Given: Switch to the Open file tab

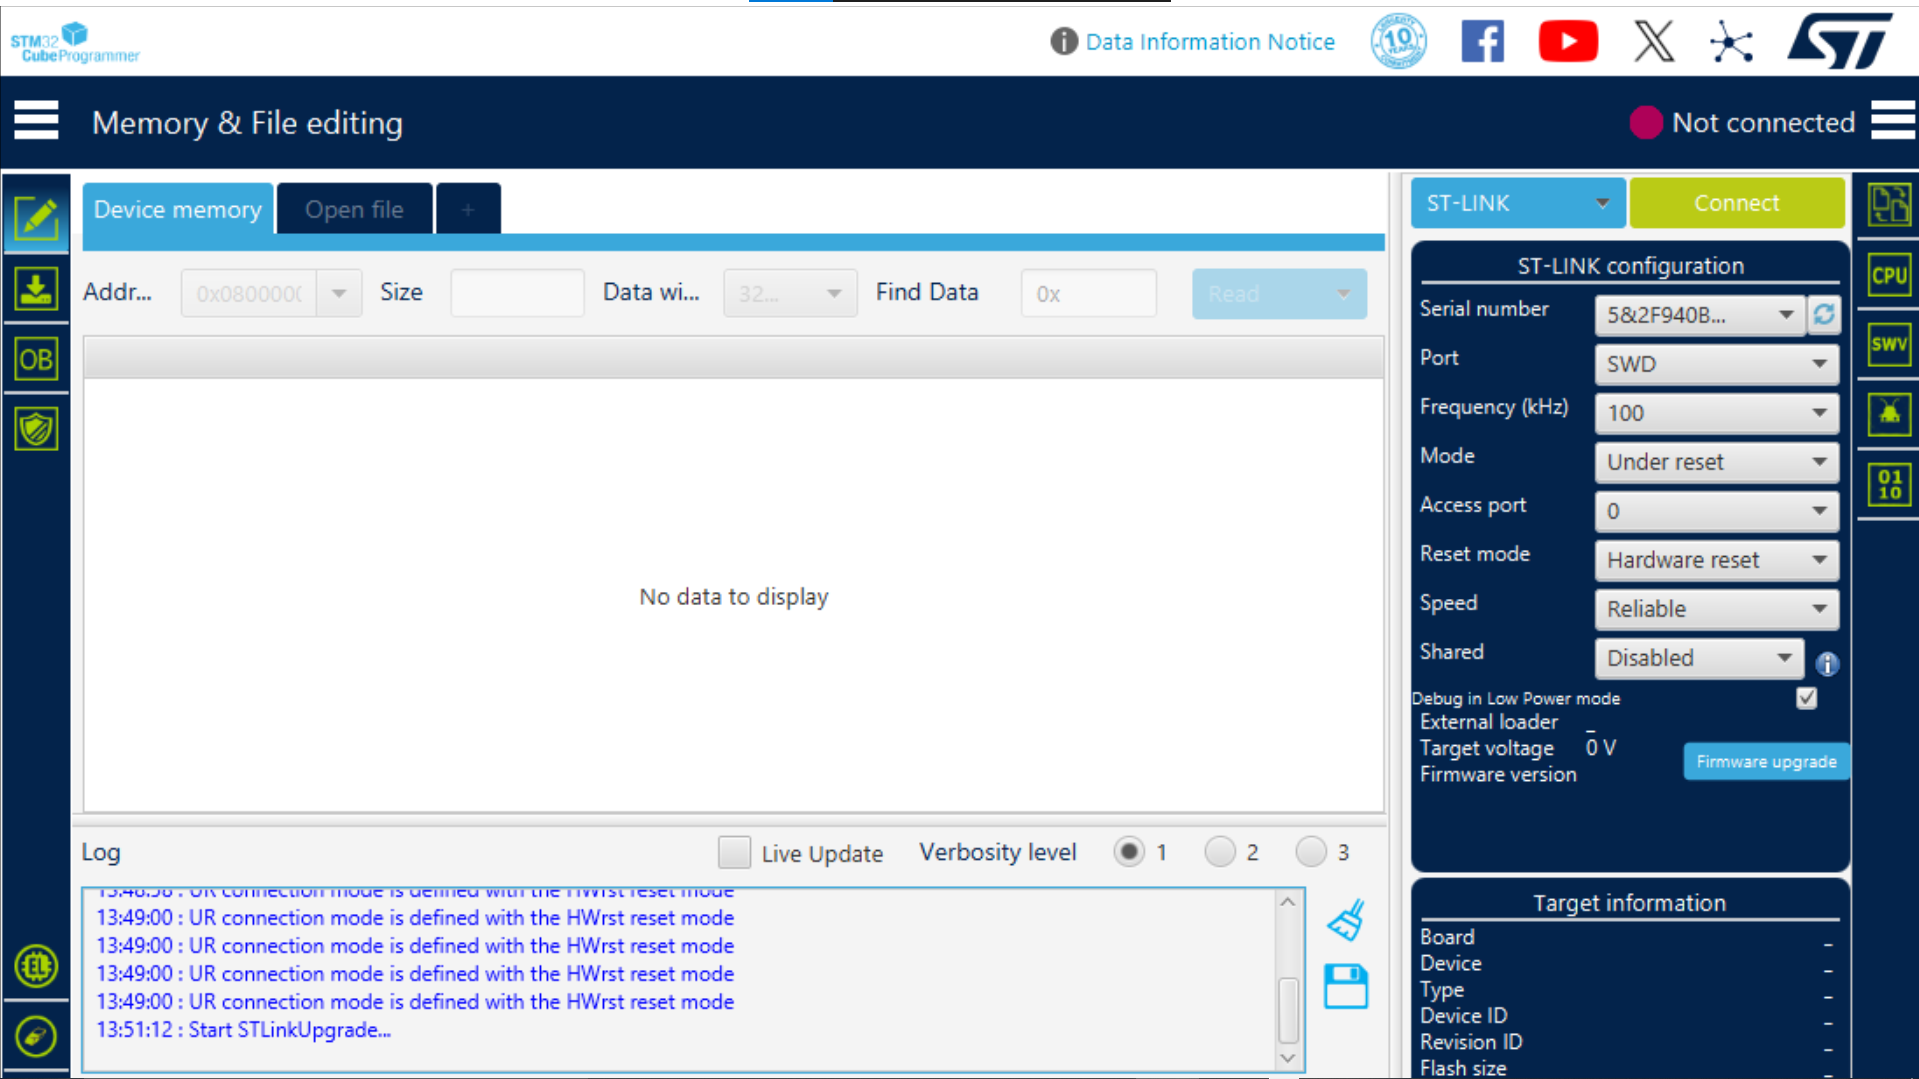Looking at the screenshot, I should coord(354,209).
